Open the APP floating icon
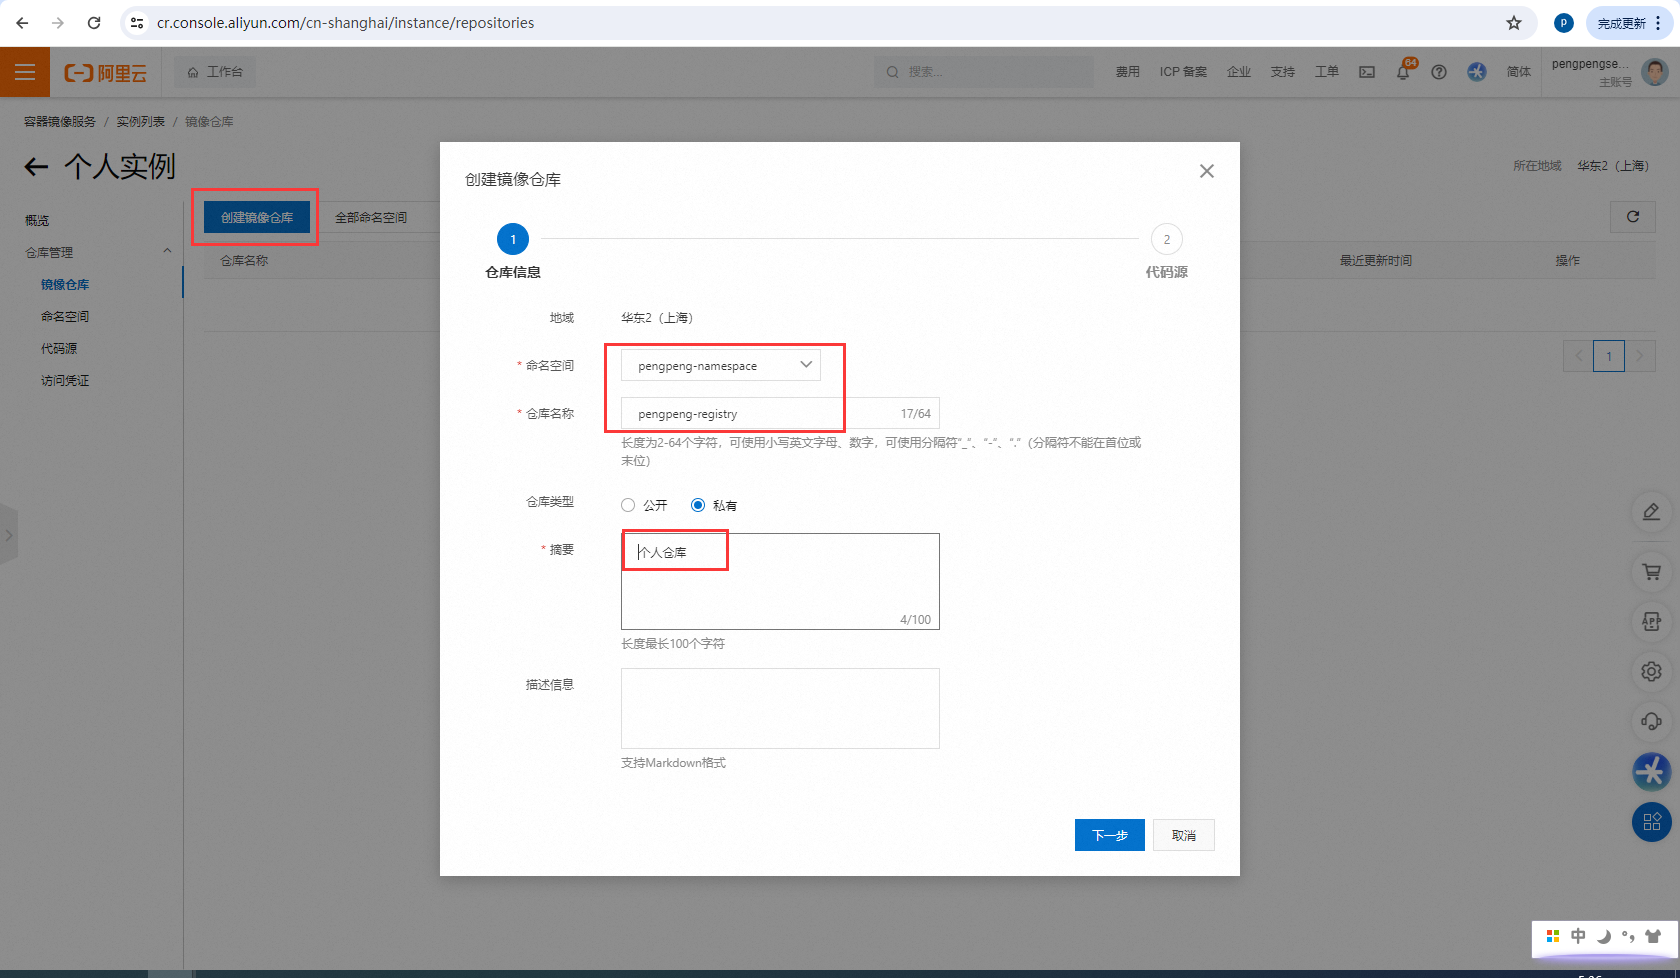The width and height of the screenshot is (1680, 978). click(1652, 621)
